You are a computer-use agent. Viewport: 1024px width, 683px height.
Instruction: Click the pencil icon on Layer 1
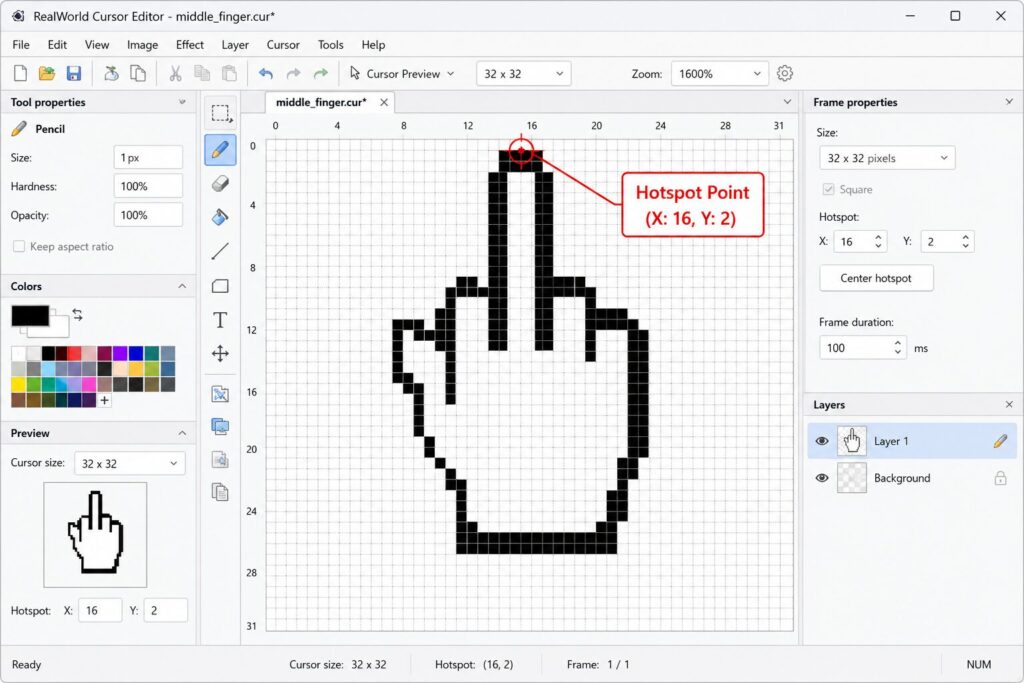[x=1000, y=441]
